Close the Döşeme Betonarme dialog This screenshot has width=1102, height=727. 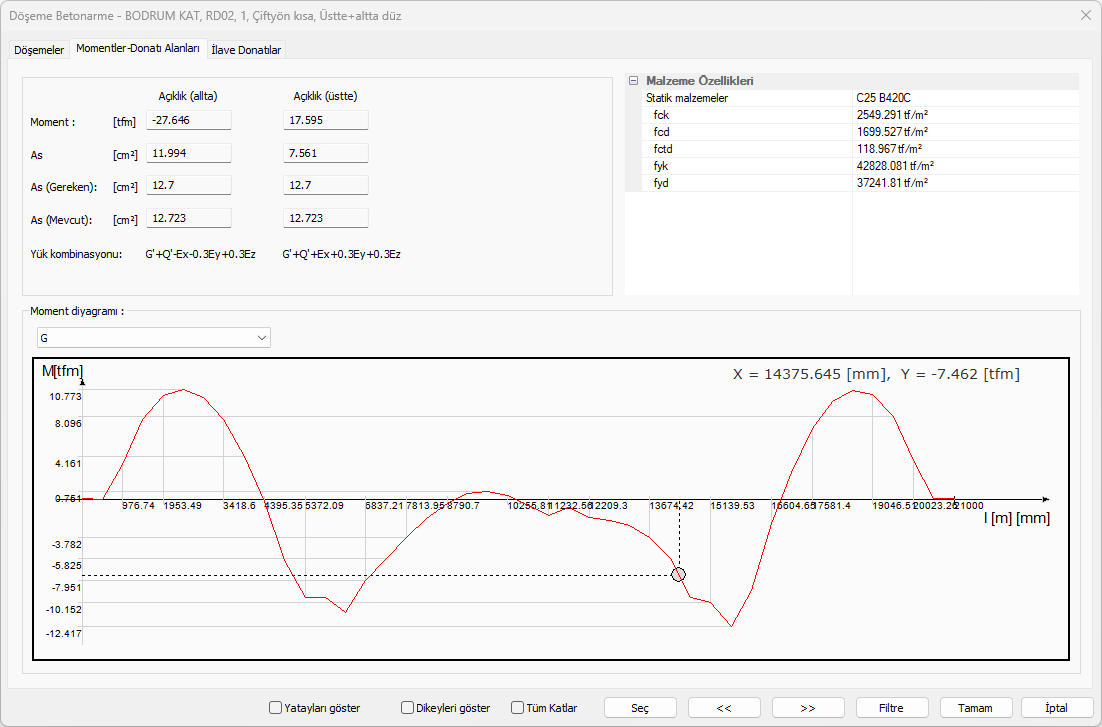tap(1086, 15)
